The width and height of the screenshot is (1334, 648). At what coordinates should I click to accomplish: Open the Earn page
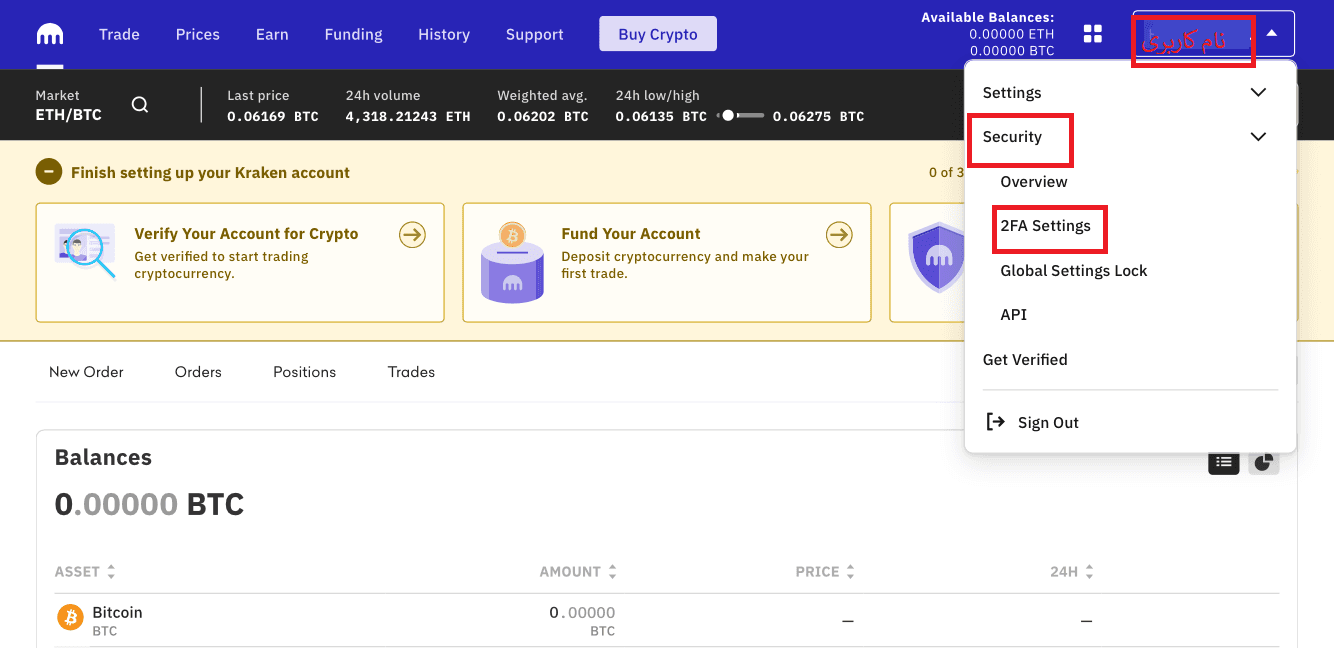tap(272, 34)
